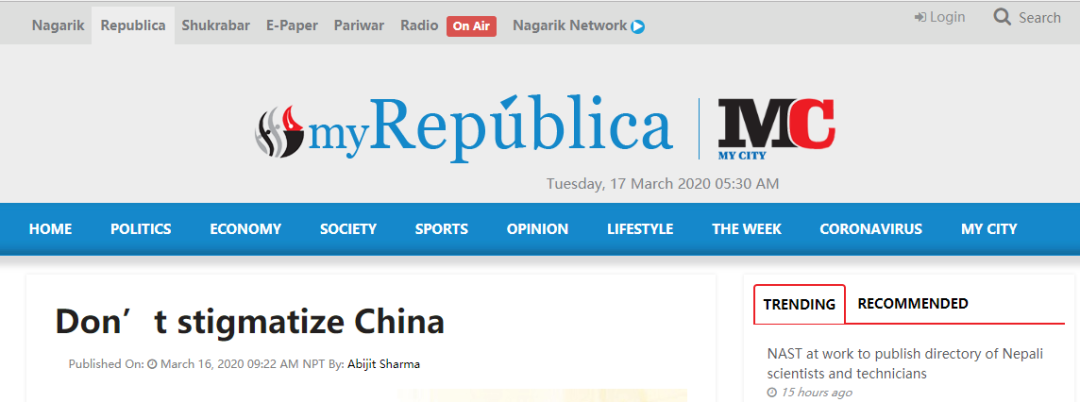Open MY CITY in the navigation bar
The height and width of the screenshot is (402, 1080).
pyautogui.click(x=988, y=229)
